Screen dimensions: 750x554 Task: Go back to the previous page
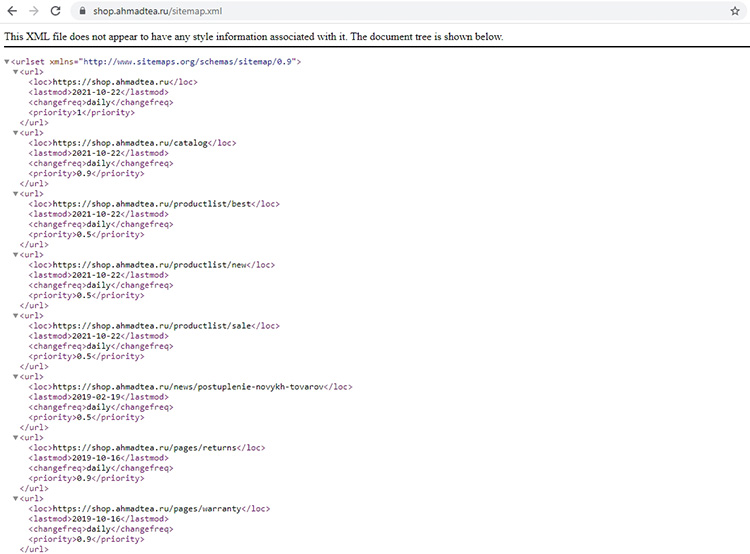click(12, 11)
